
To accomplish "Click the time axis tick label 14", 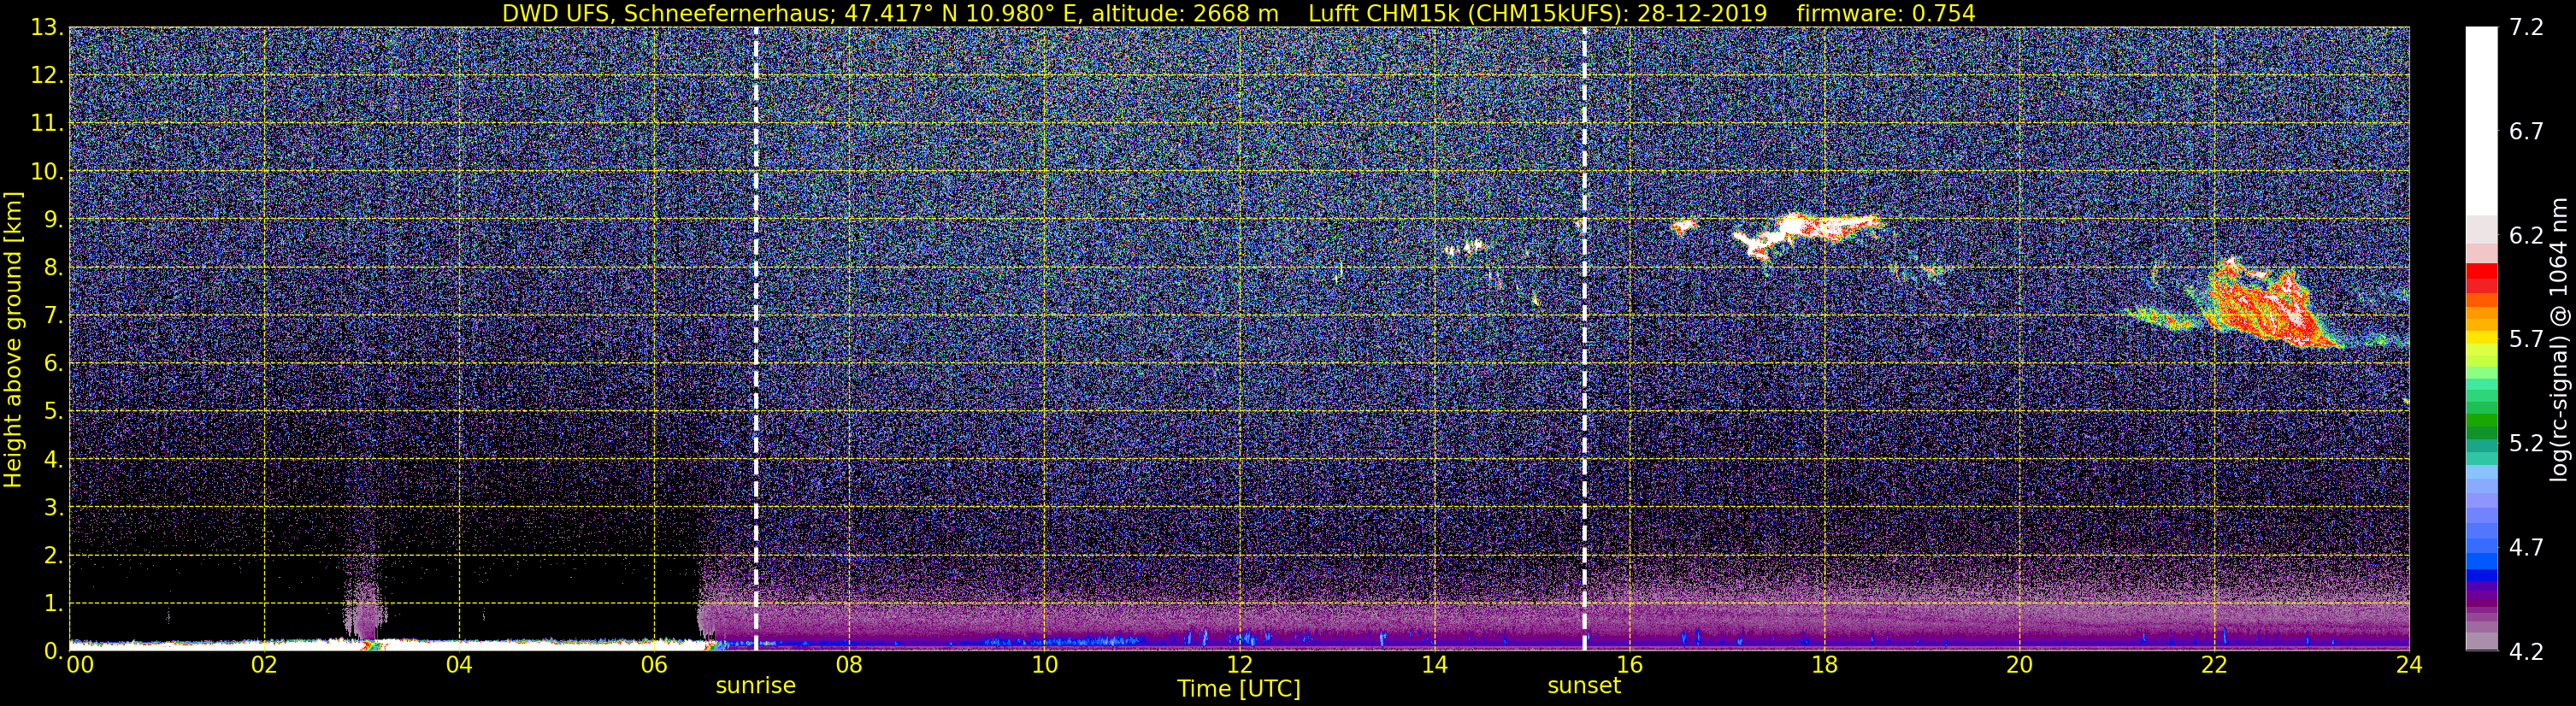I will pyautogui.click(x=1434, y=665).
